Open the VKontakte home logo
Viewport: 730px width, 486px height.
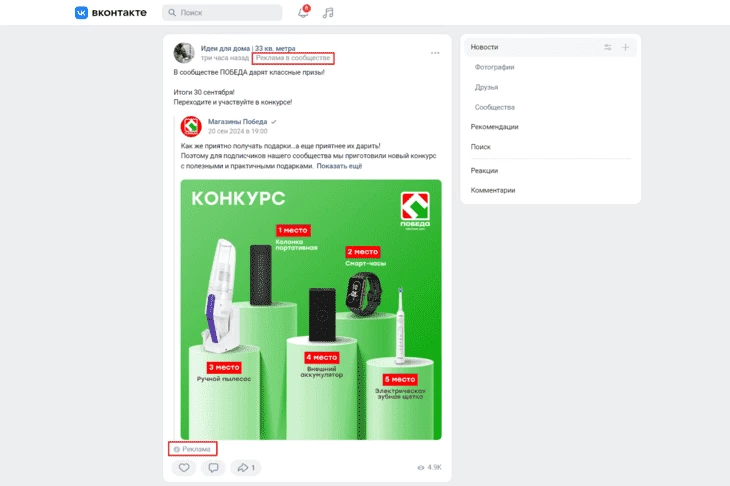coord(111,13)
